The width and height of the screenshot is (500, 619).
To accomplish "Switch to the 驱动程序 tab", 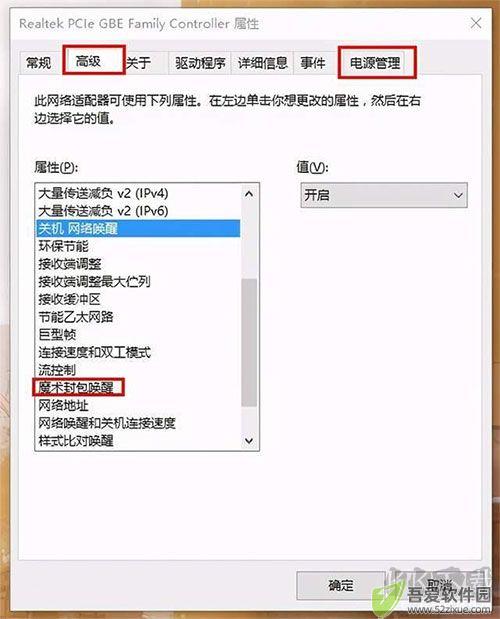I will pos(200,63).
